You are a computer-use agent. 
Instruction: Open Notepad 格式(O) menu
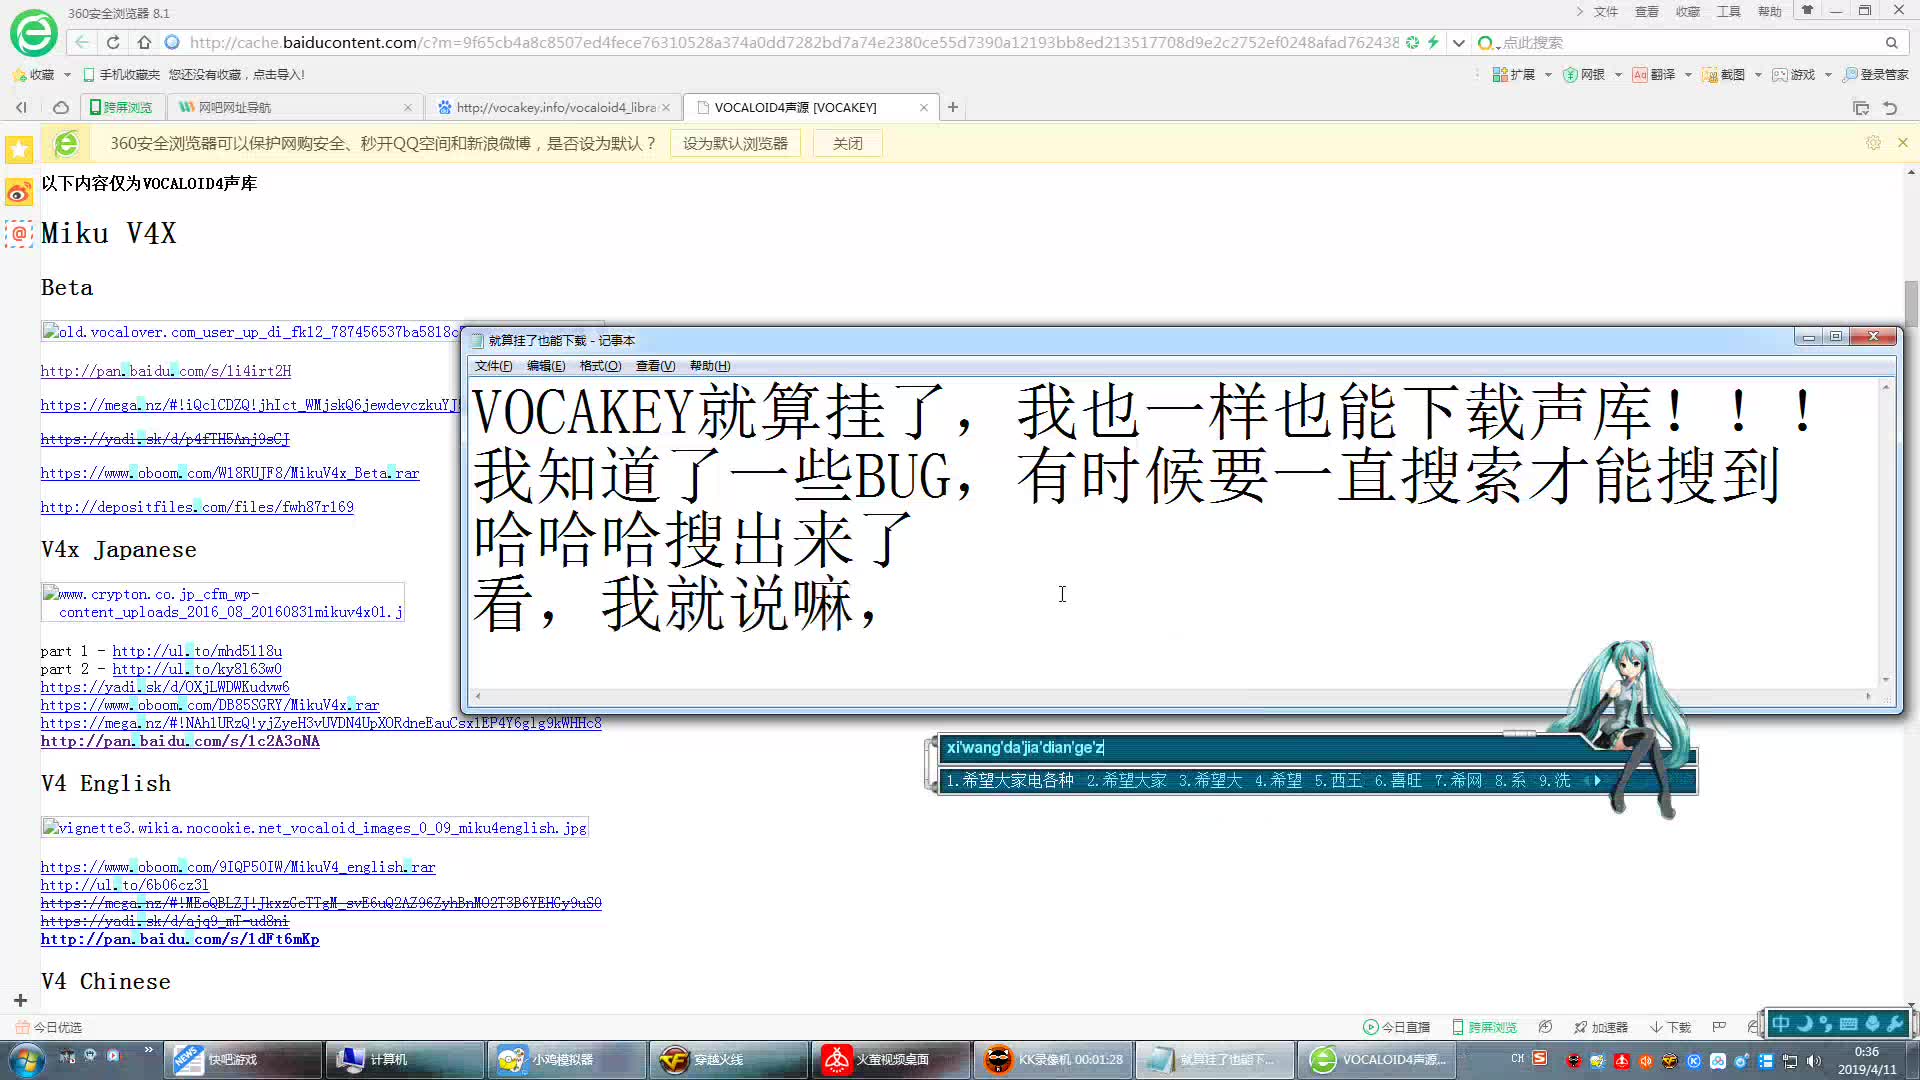pyautogui.click(x=600, y=366)
